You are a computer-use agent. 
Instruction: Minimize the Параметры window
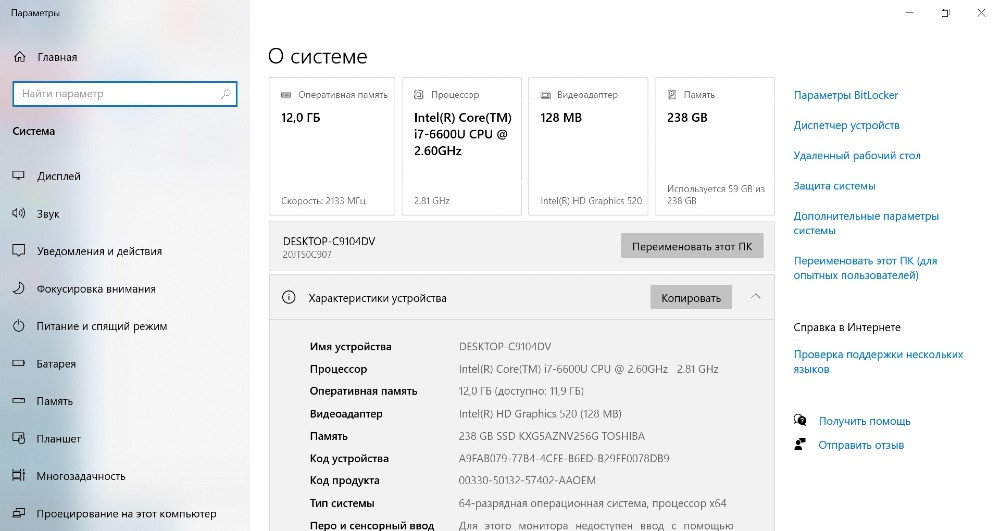coord(910,13)
